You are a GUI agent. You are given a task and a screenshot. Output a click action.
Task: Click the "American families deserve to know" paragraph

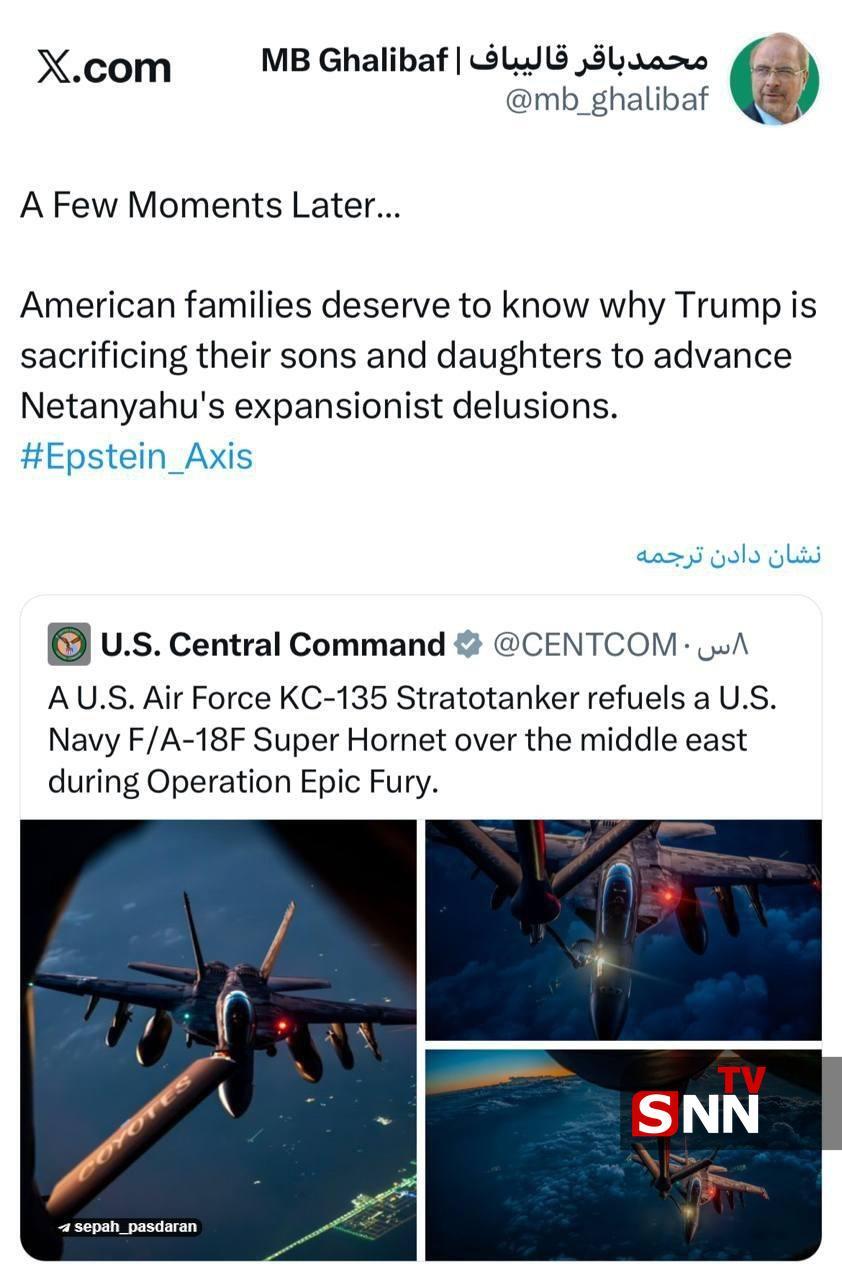(418, 356)
